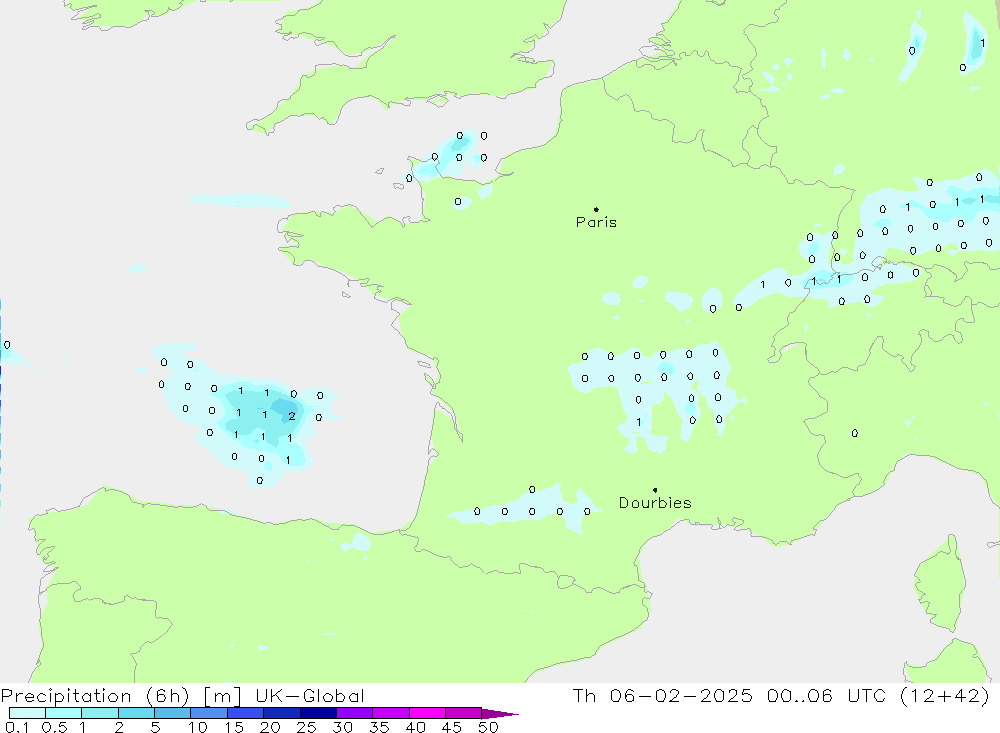Click the '2' precipitation value in Biscay
1000x733 pixels.
(291, 416)
